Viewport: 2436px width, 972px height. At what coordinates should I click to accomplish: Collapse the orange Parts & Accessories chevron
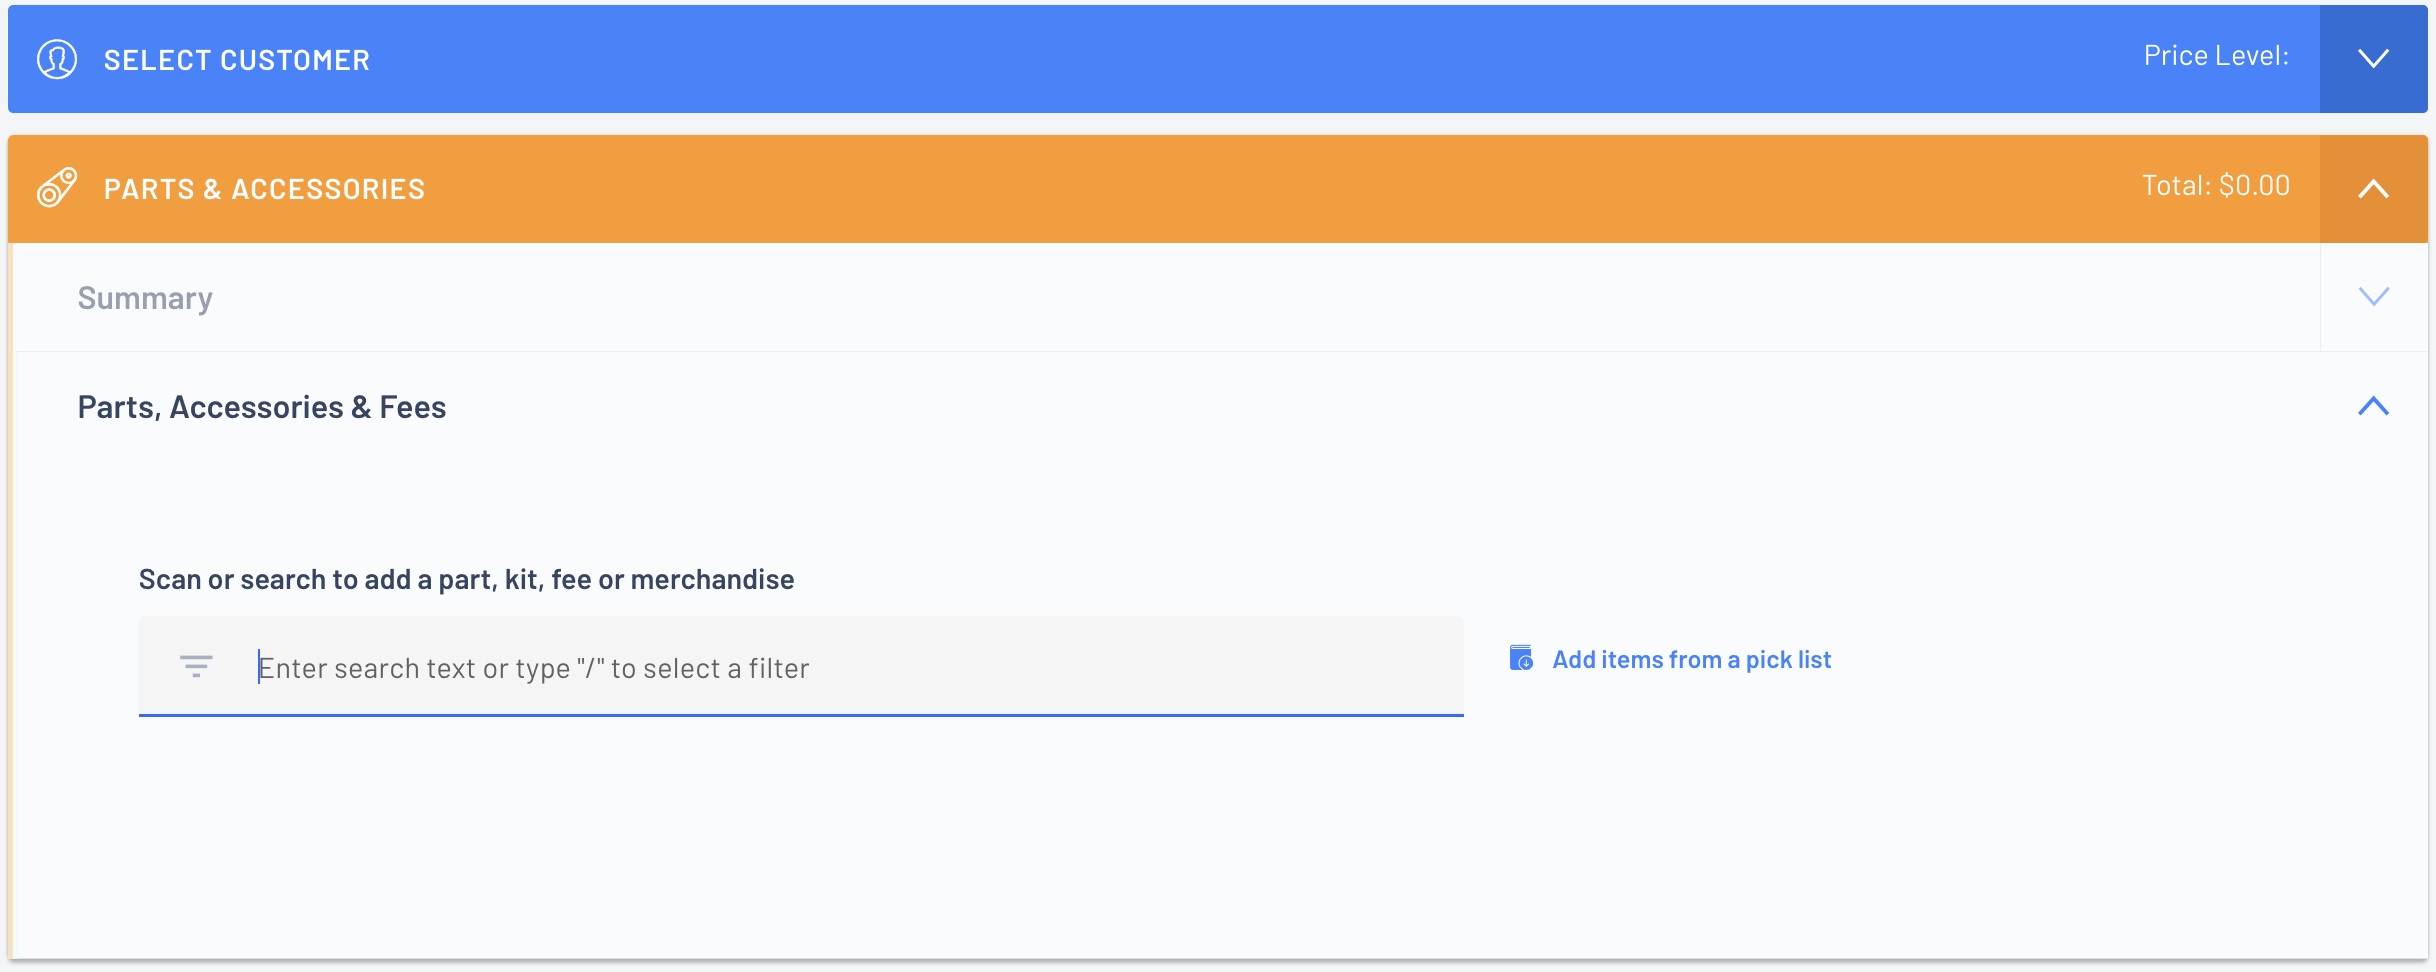[x=2373, y=188]
